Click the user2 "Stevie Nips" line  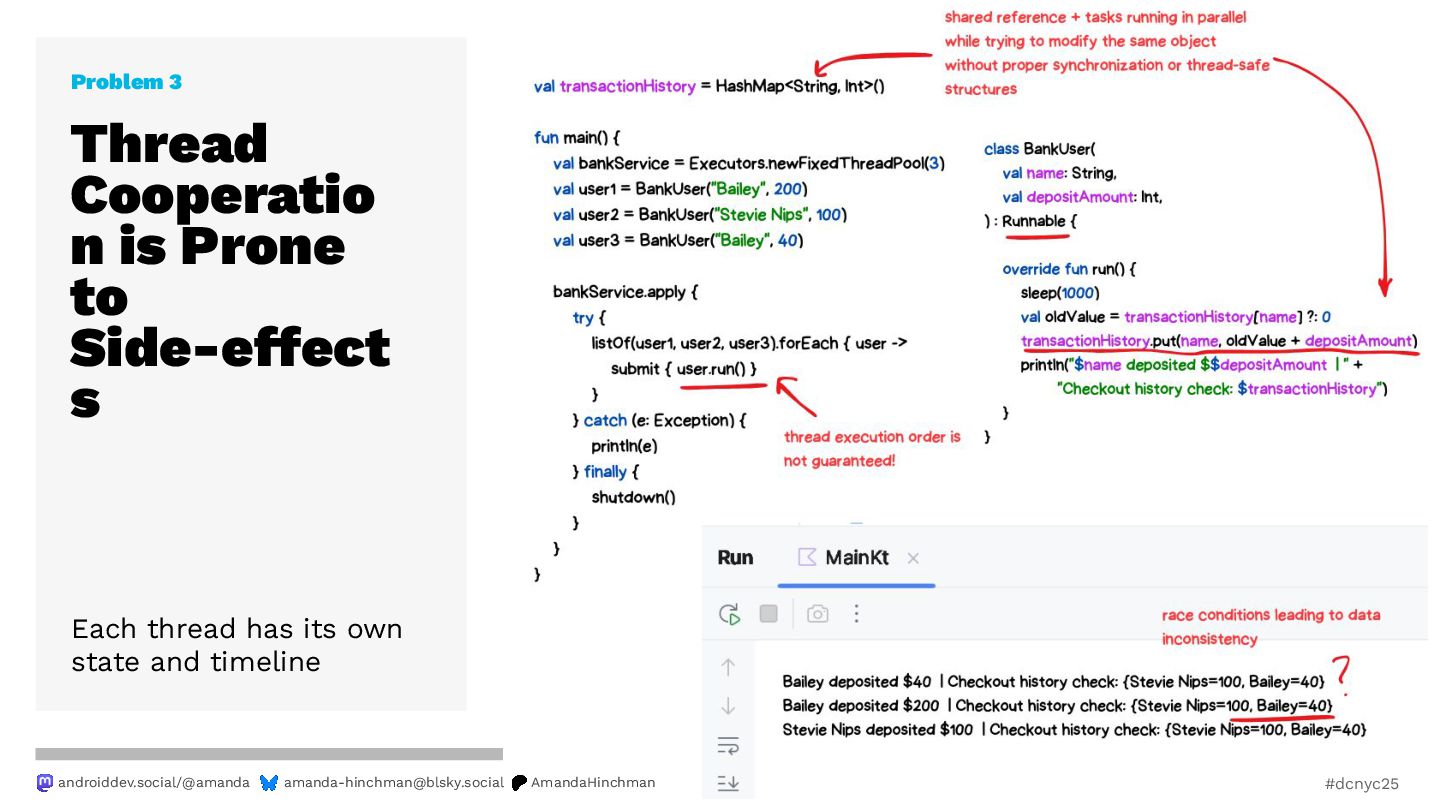[x=700, y=215]
